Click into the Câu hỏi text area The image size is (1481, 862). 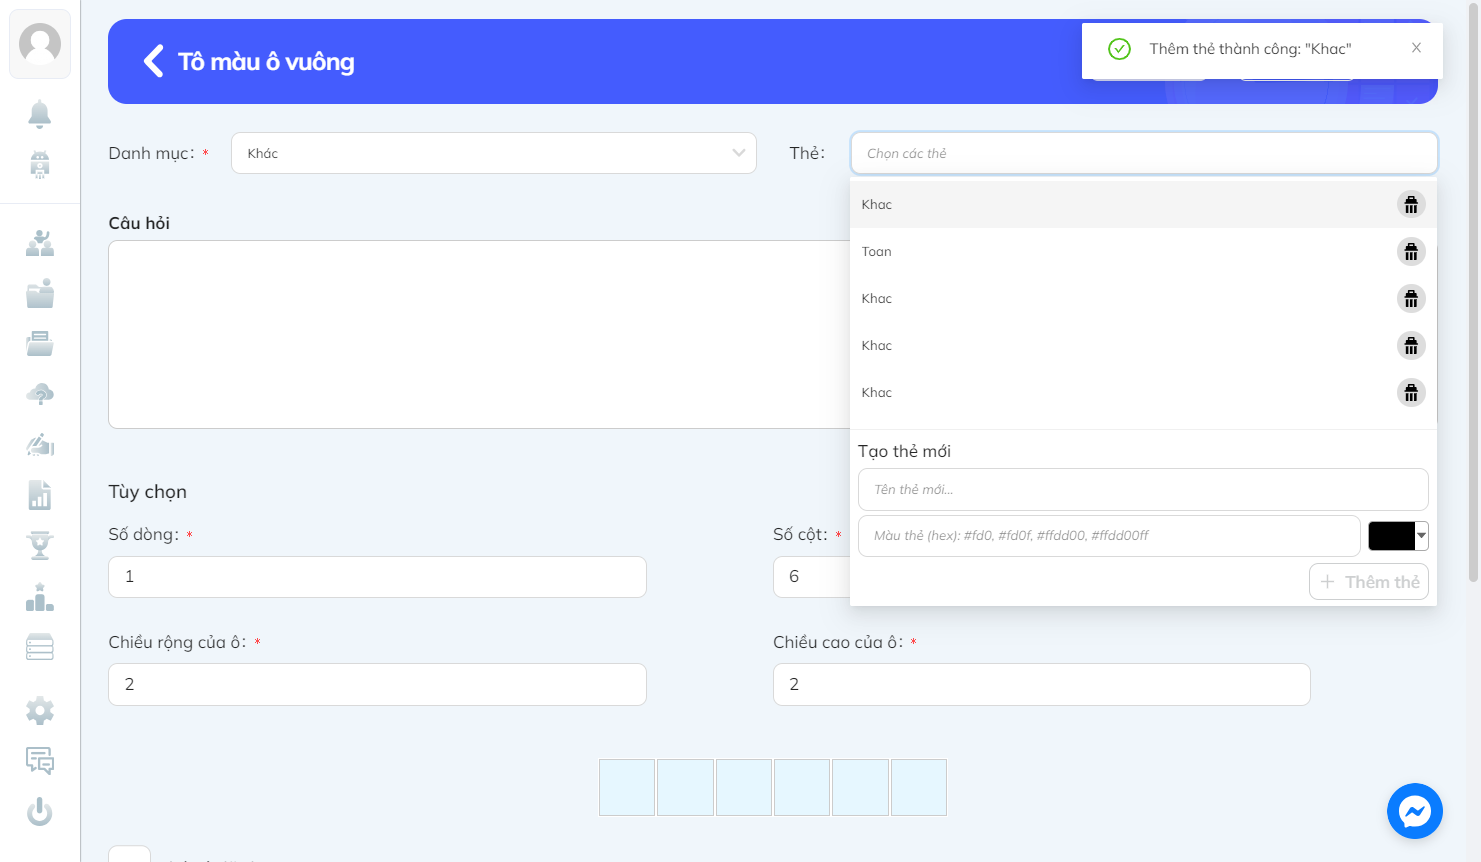click(480, 334)
